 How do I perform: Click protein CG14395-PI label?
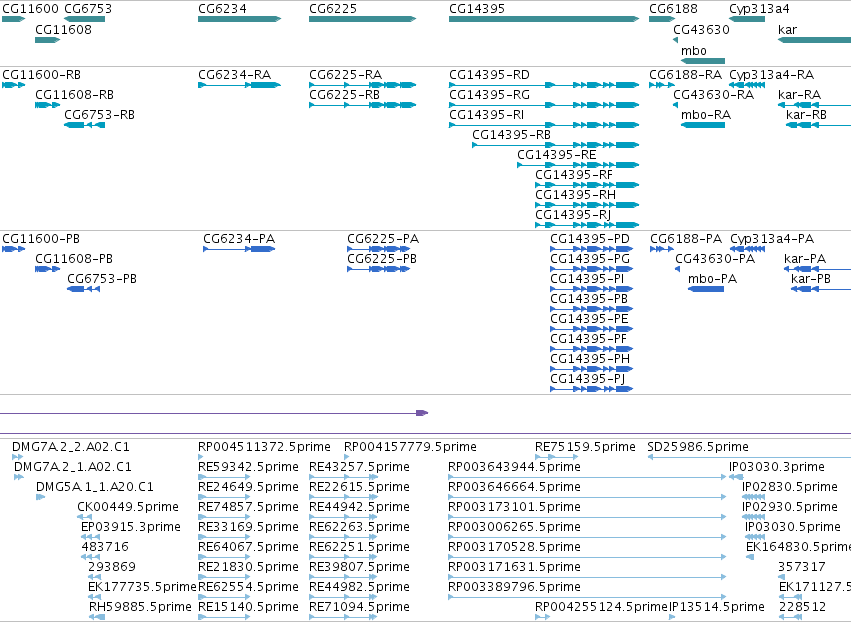point(588,279)
